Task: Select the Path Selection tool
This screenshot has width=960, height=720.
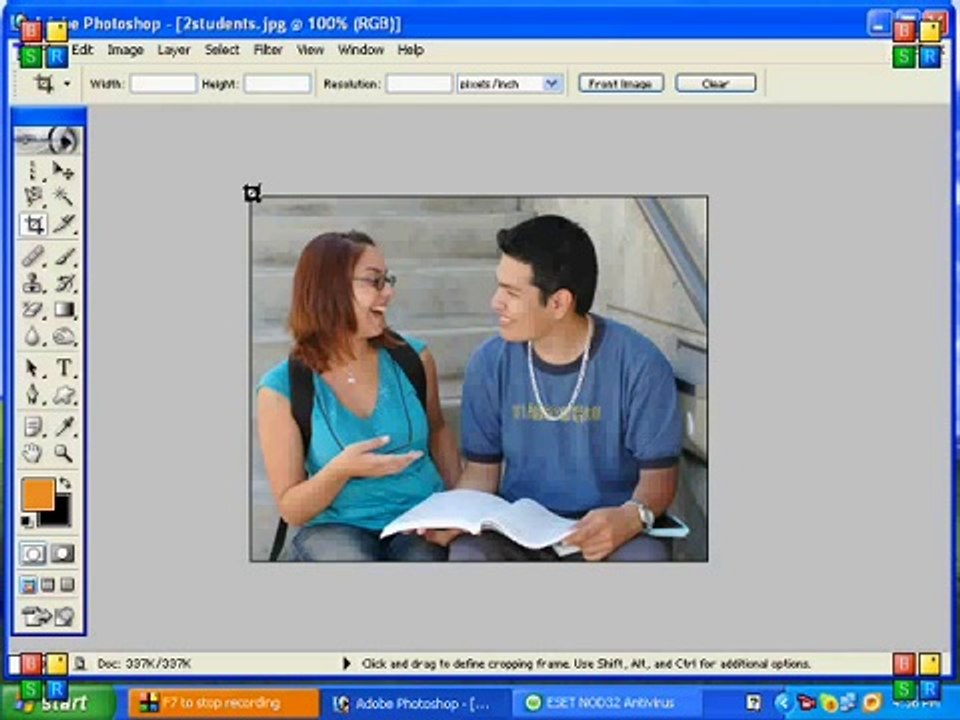Action: pyautogui.click(x=33, y=367)
